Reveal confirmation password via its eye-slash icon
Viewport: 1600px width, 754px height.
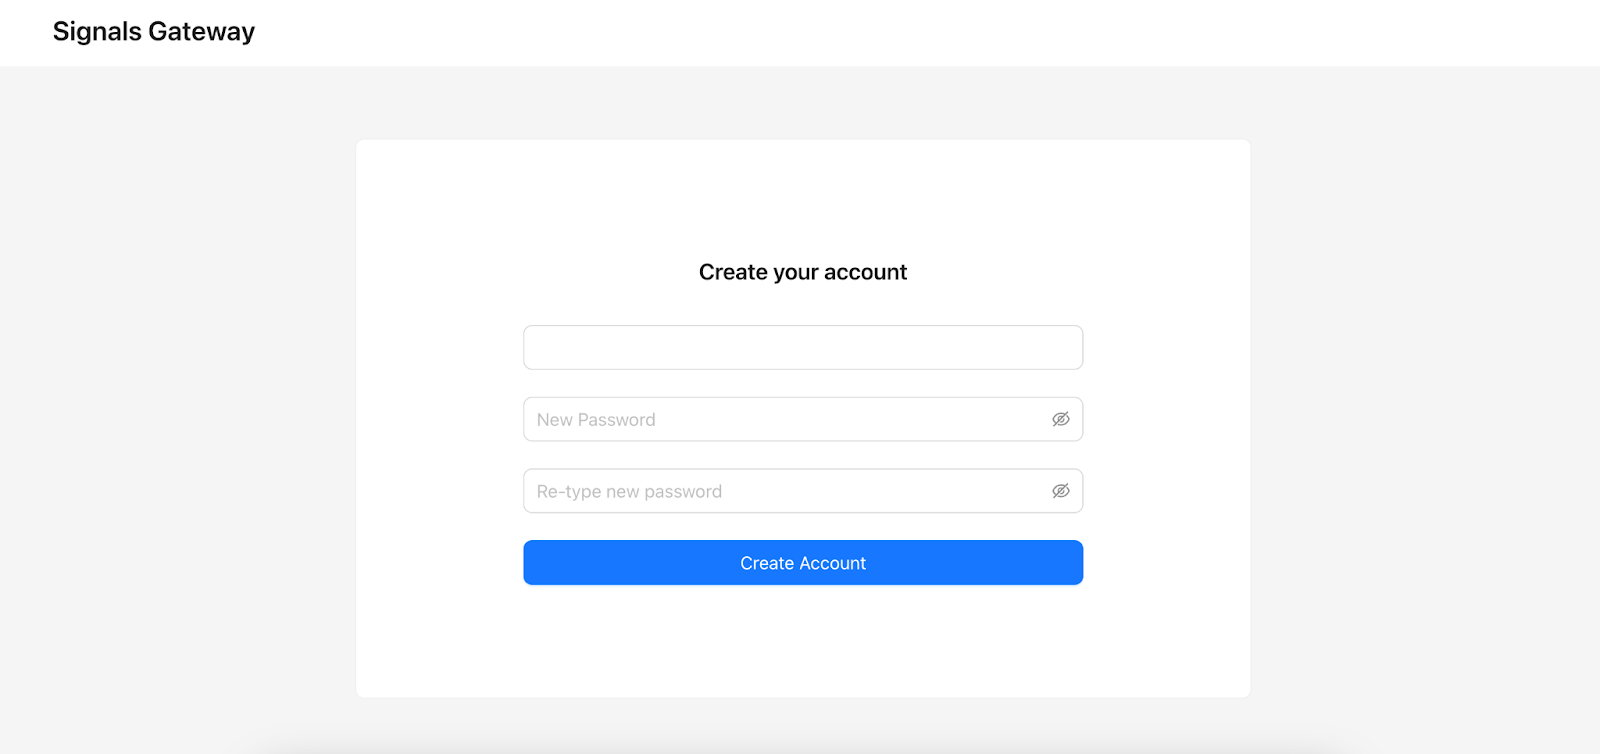pyautogui.click(x=1061, y=491)
